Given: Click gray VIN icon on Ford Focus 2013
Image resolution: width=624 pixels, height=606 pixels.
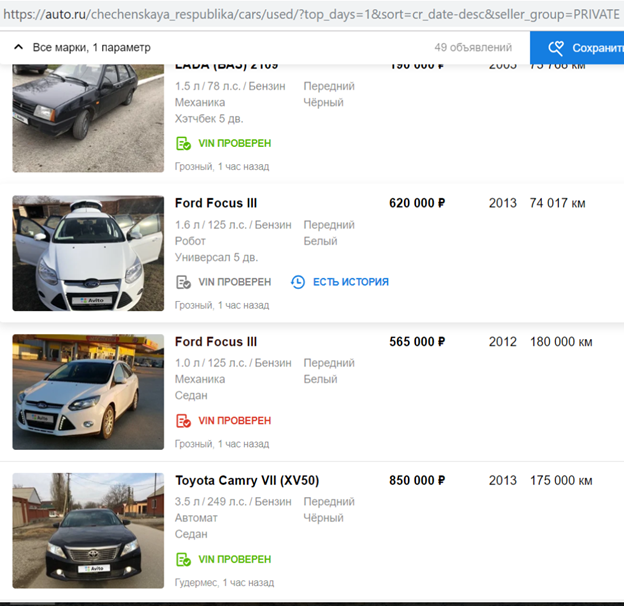Looking at the screenshot, I should 183,282.
